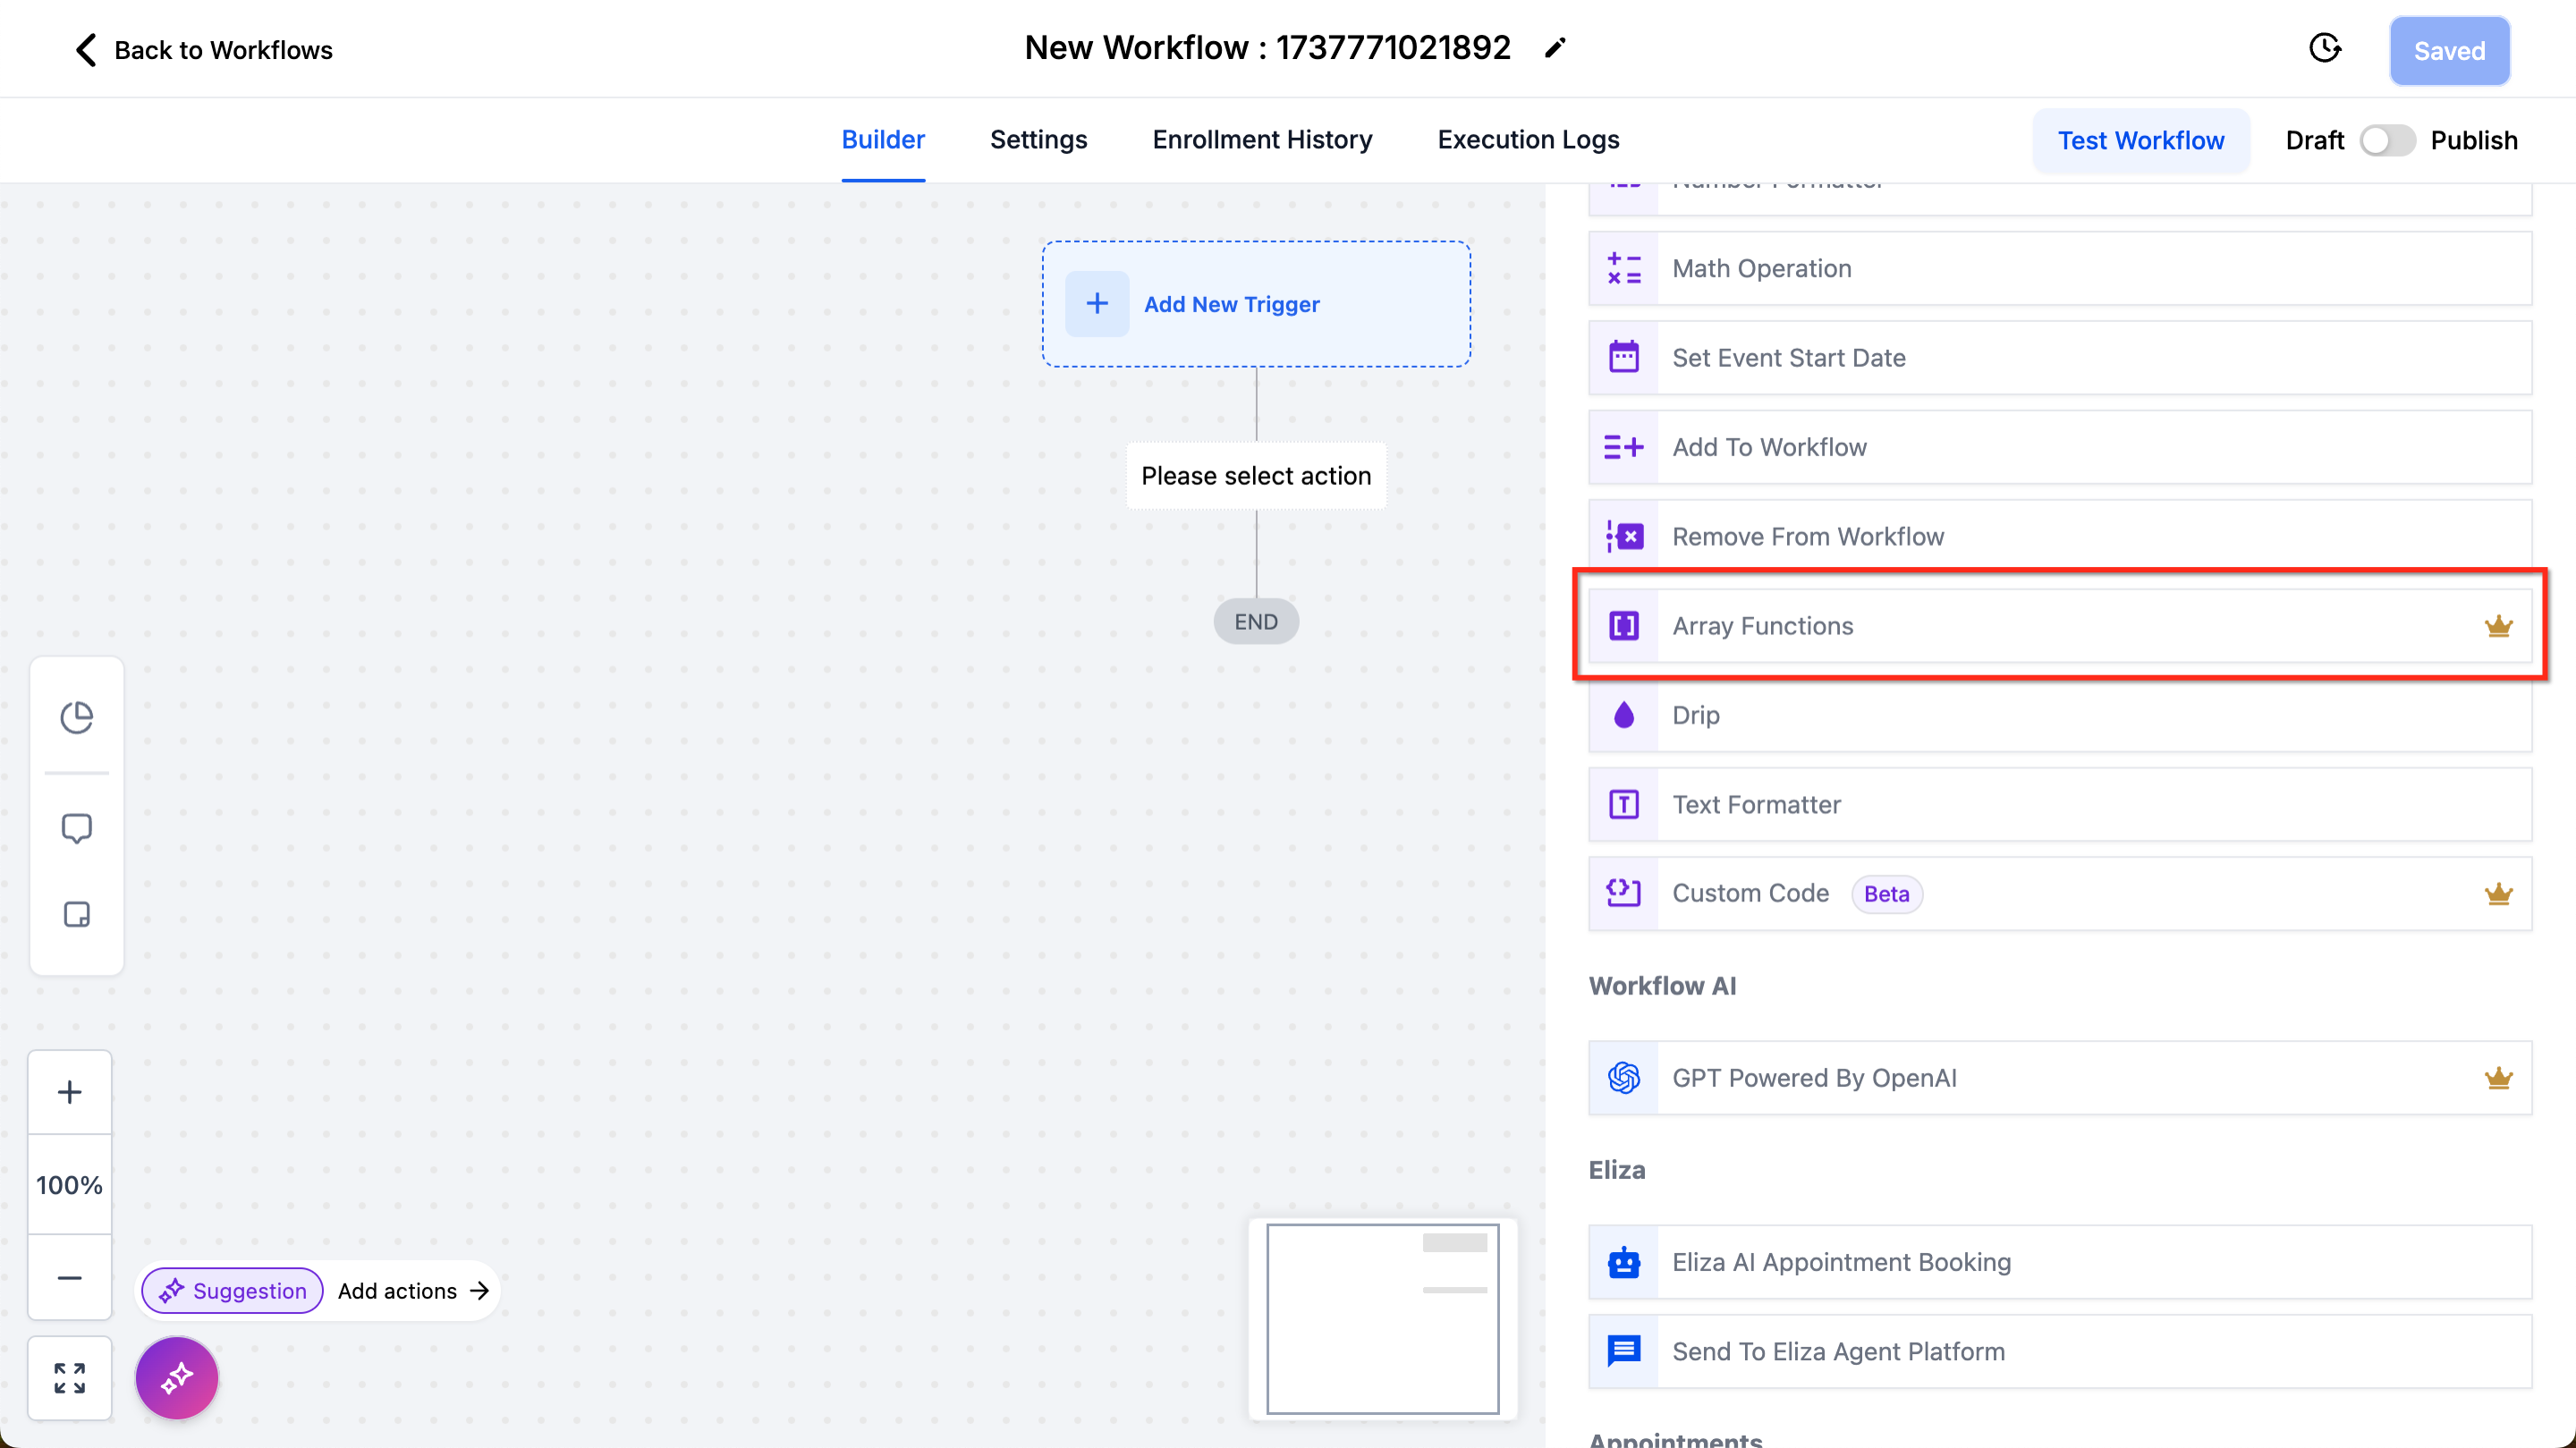Click Add New Trigger box
2576x1448 pixels.
tap(1256, 304)
